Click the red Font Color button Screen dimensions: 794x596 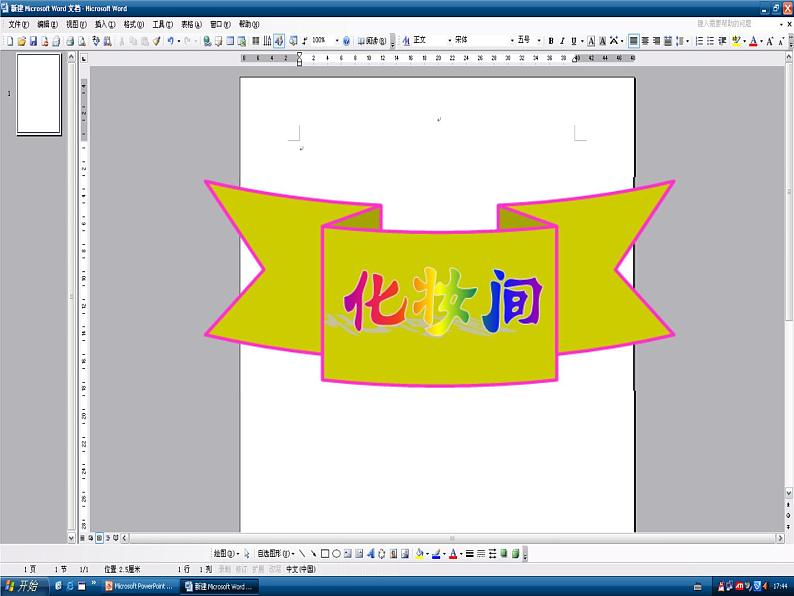pos(751,41)
